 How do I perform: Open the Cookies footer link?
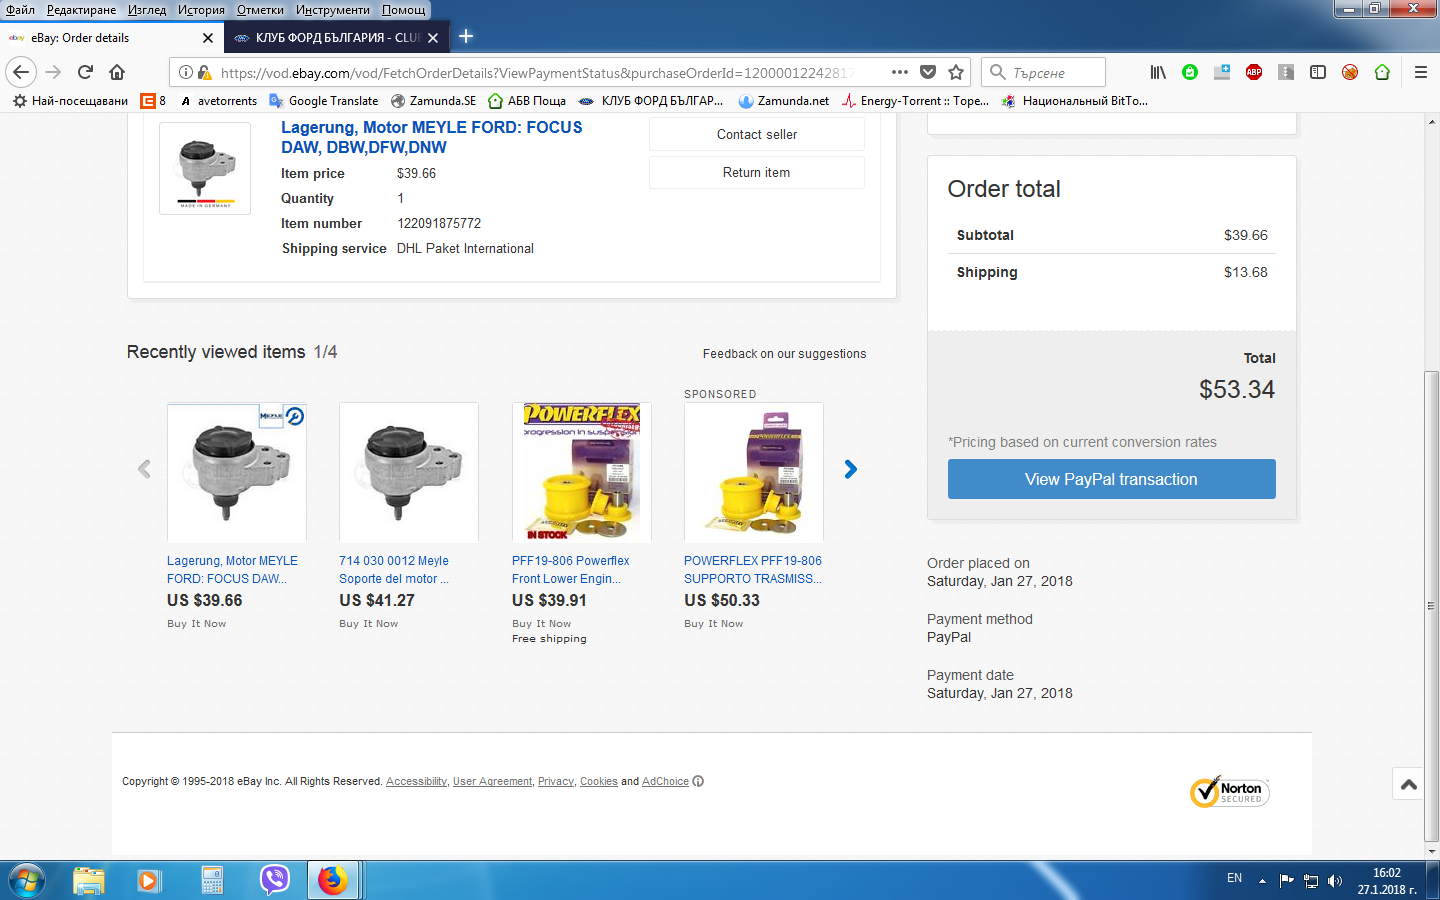(x=599, y=781)
